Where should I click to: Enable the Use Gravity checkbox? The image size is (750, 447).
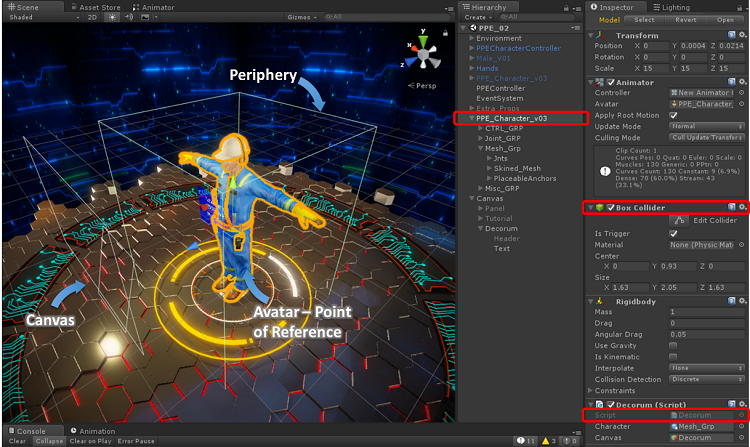[673, 345]
